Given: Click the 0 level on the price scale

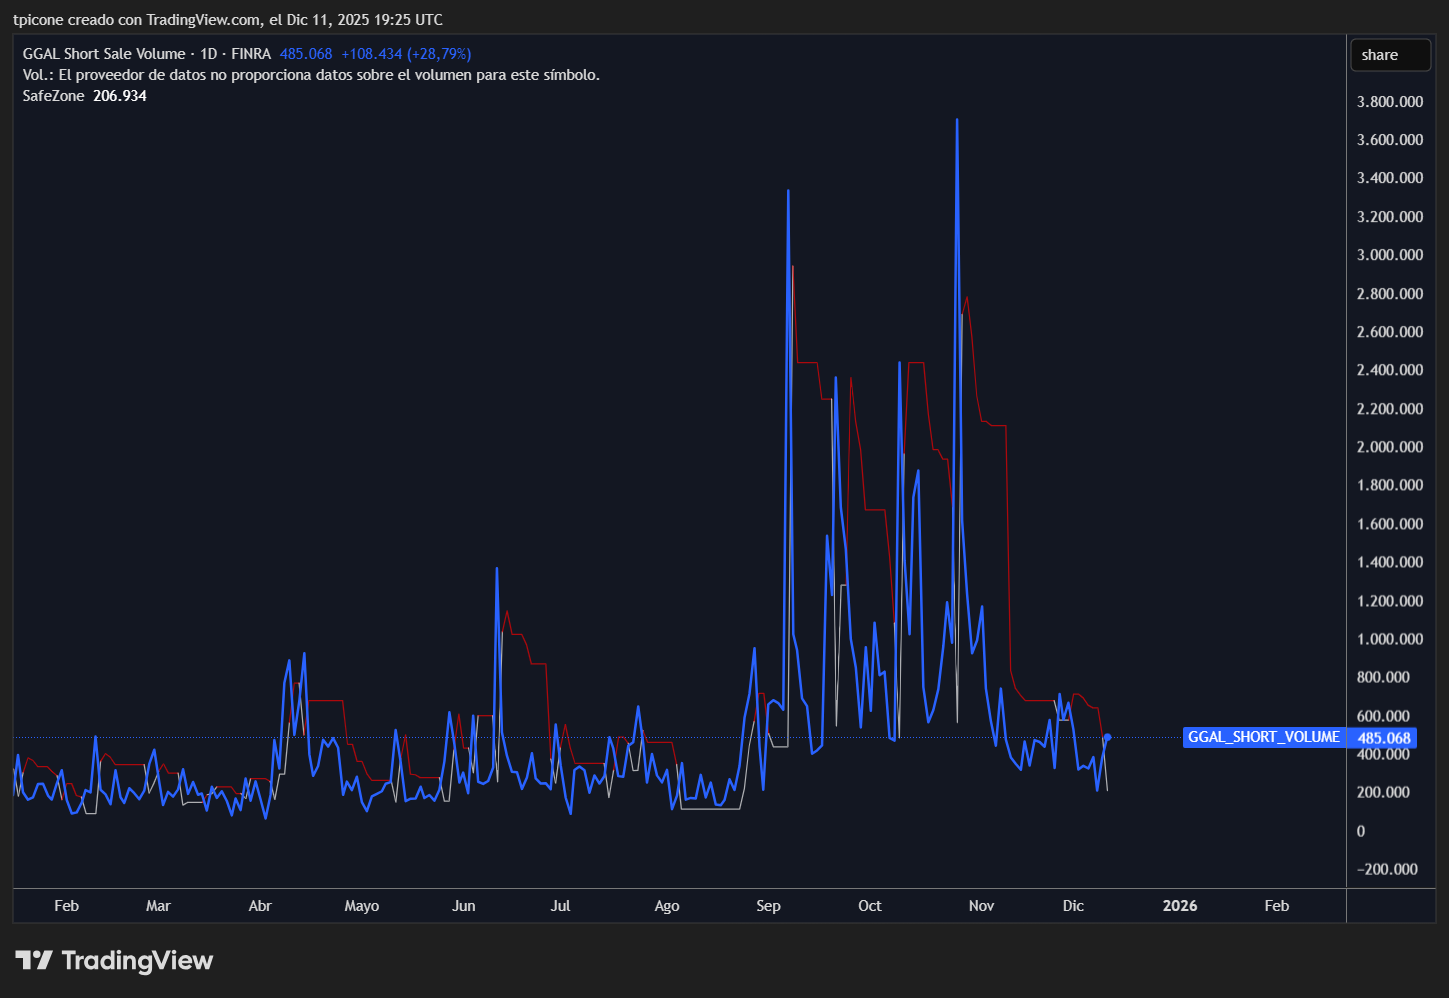Looking at the screenshot, I should 1360,831.
